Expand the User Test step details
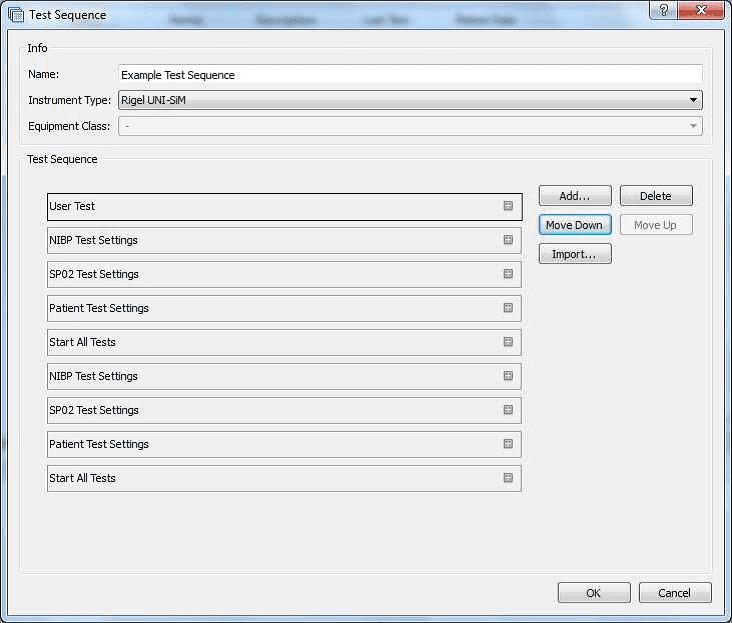This screenshot has height=623, width=732. click(508, 206)
